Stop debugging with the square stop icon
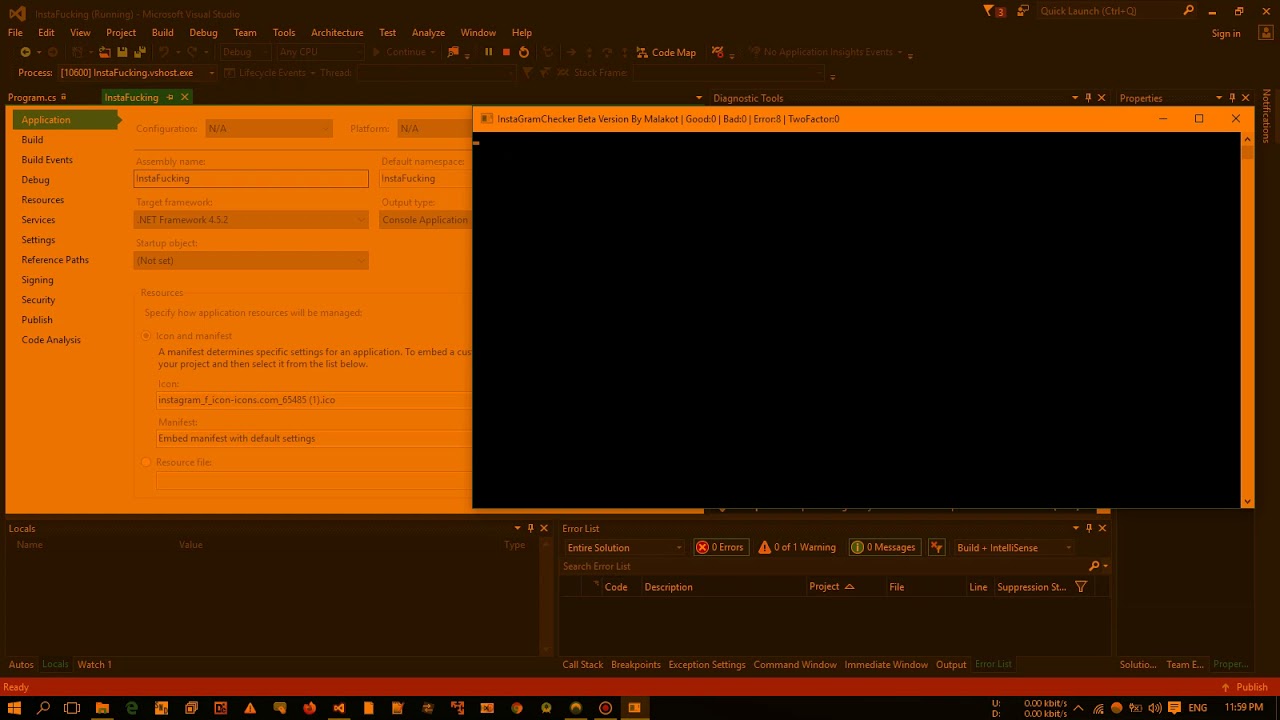Screen dimensions: 1280x720 506,52
